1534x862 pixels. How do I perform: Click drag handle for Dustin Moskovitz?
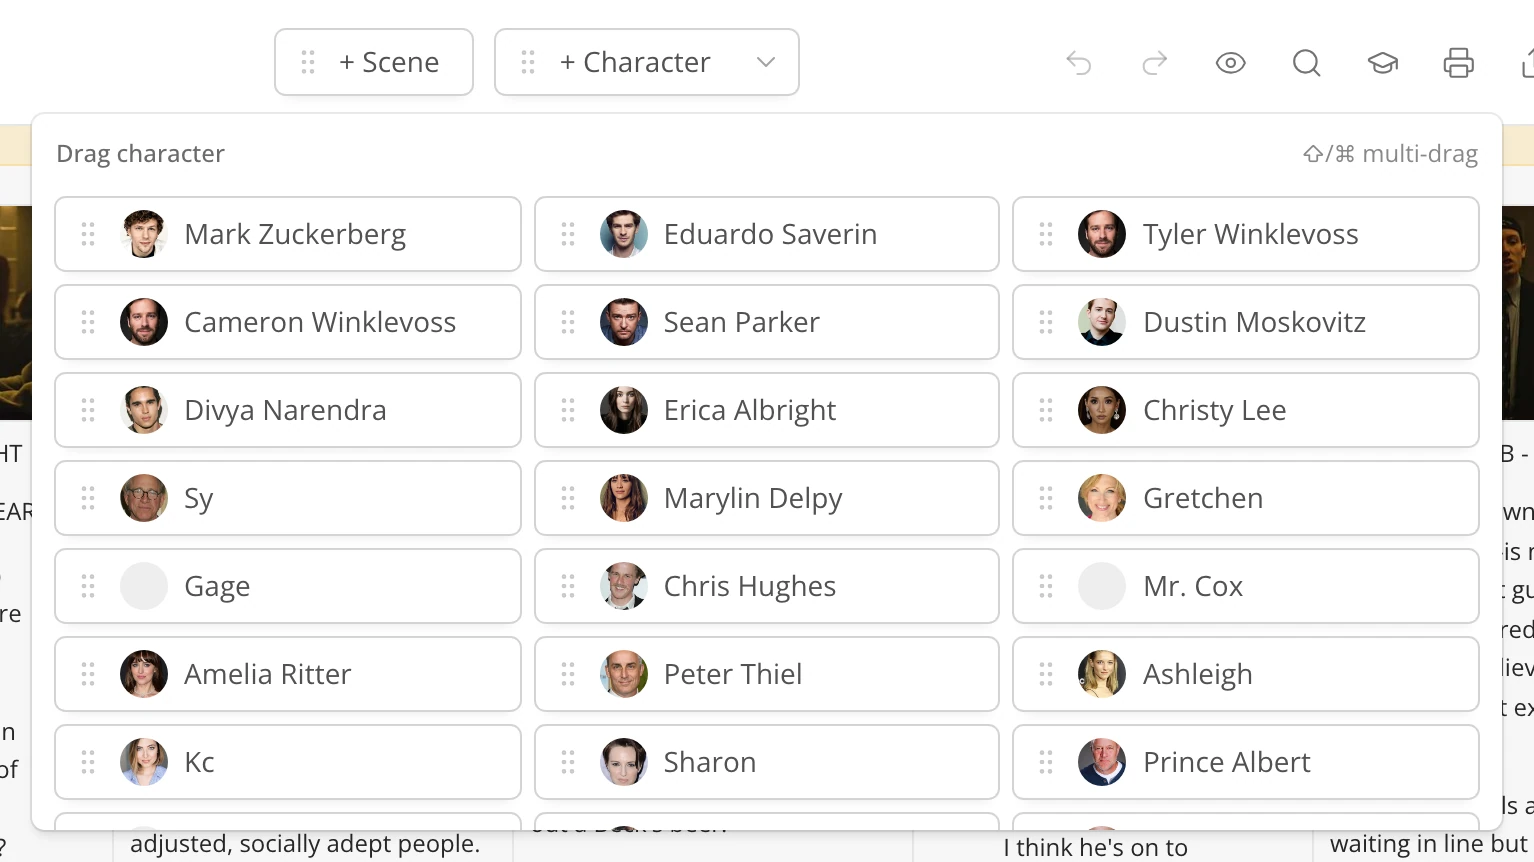coord(1046,322)
